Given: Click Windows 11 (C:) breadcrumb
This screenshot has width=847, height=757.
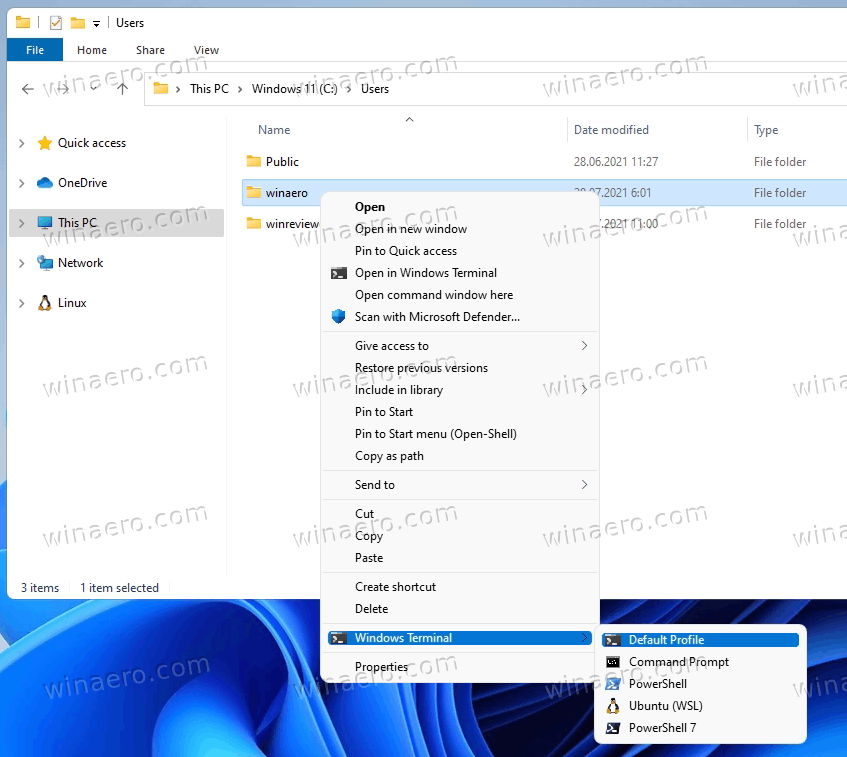Looking at the screenshot, I should tap(294, 89).
